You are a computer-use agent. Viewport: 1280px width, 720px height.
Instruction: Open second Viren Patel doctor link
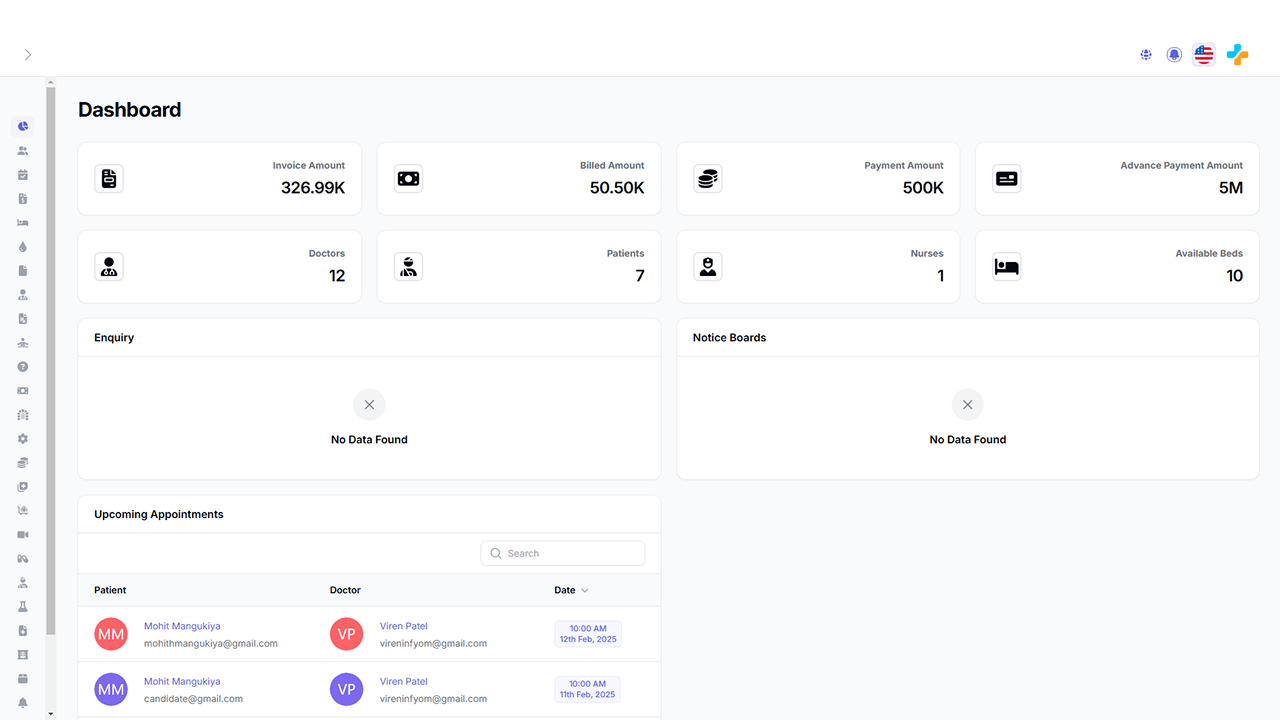pyautogui.click(x=403, y=681)
